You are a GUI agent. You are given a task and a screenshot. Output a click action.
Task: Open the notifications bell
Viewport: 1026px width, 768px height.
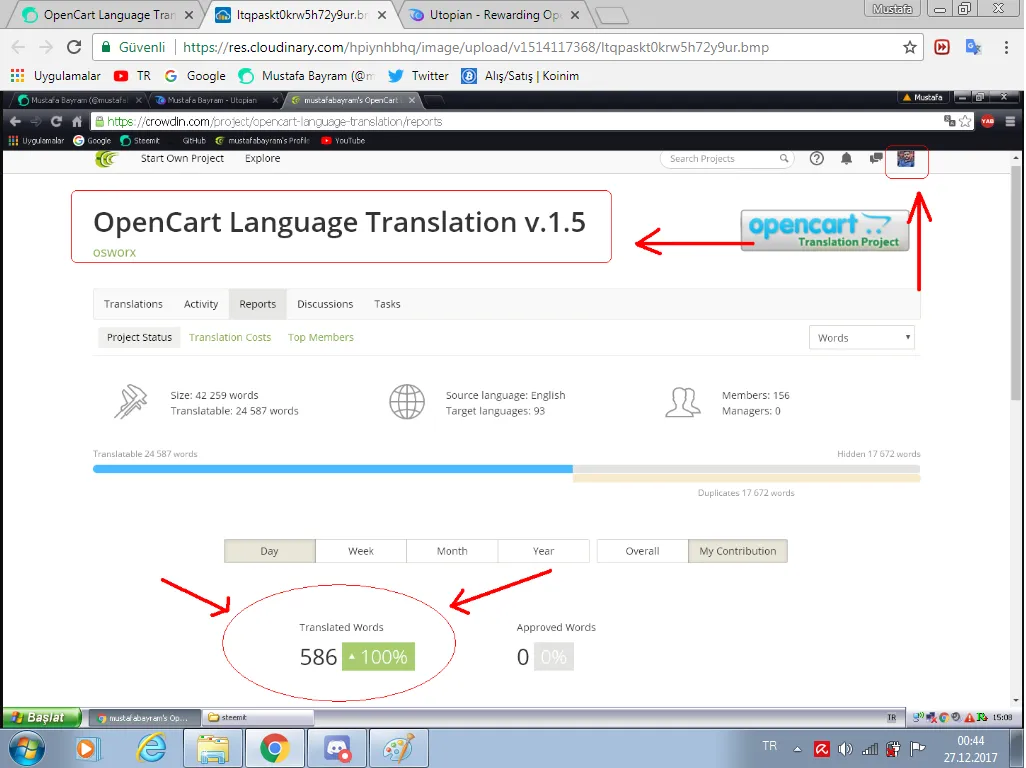click(x=846, y=158)
